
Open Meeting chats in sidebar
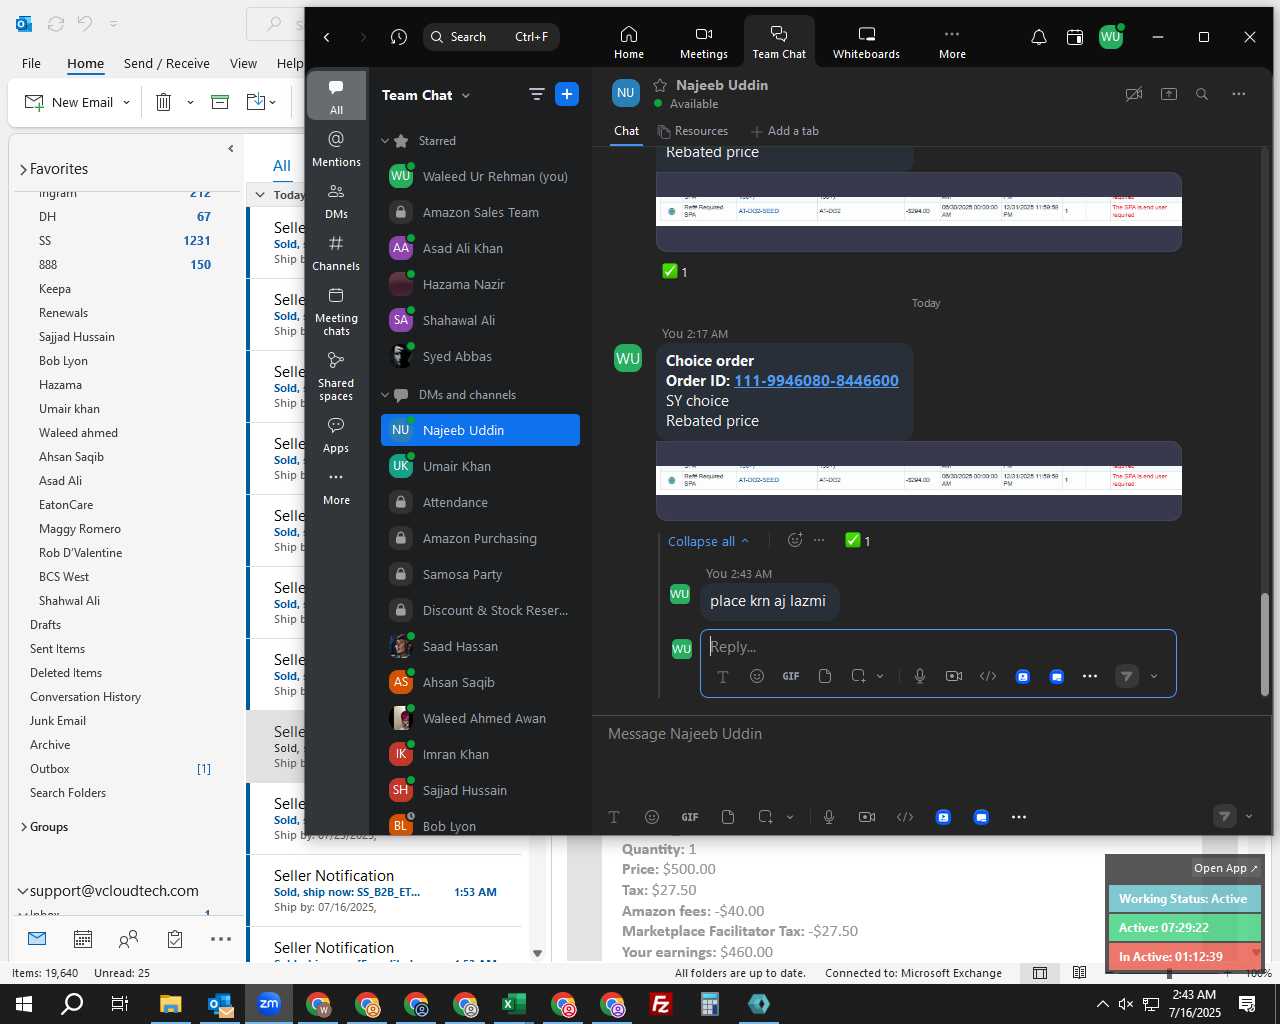tap(336, 311)
